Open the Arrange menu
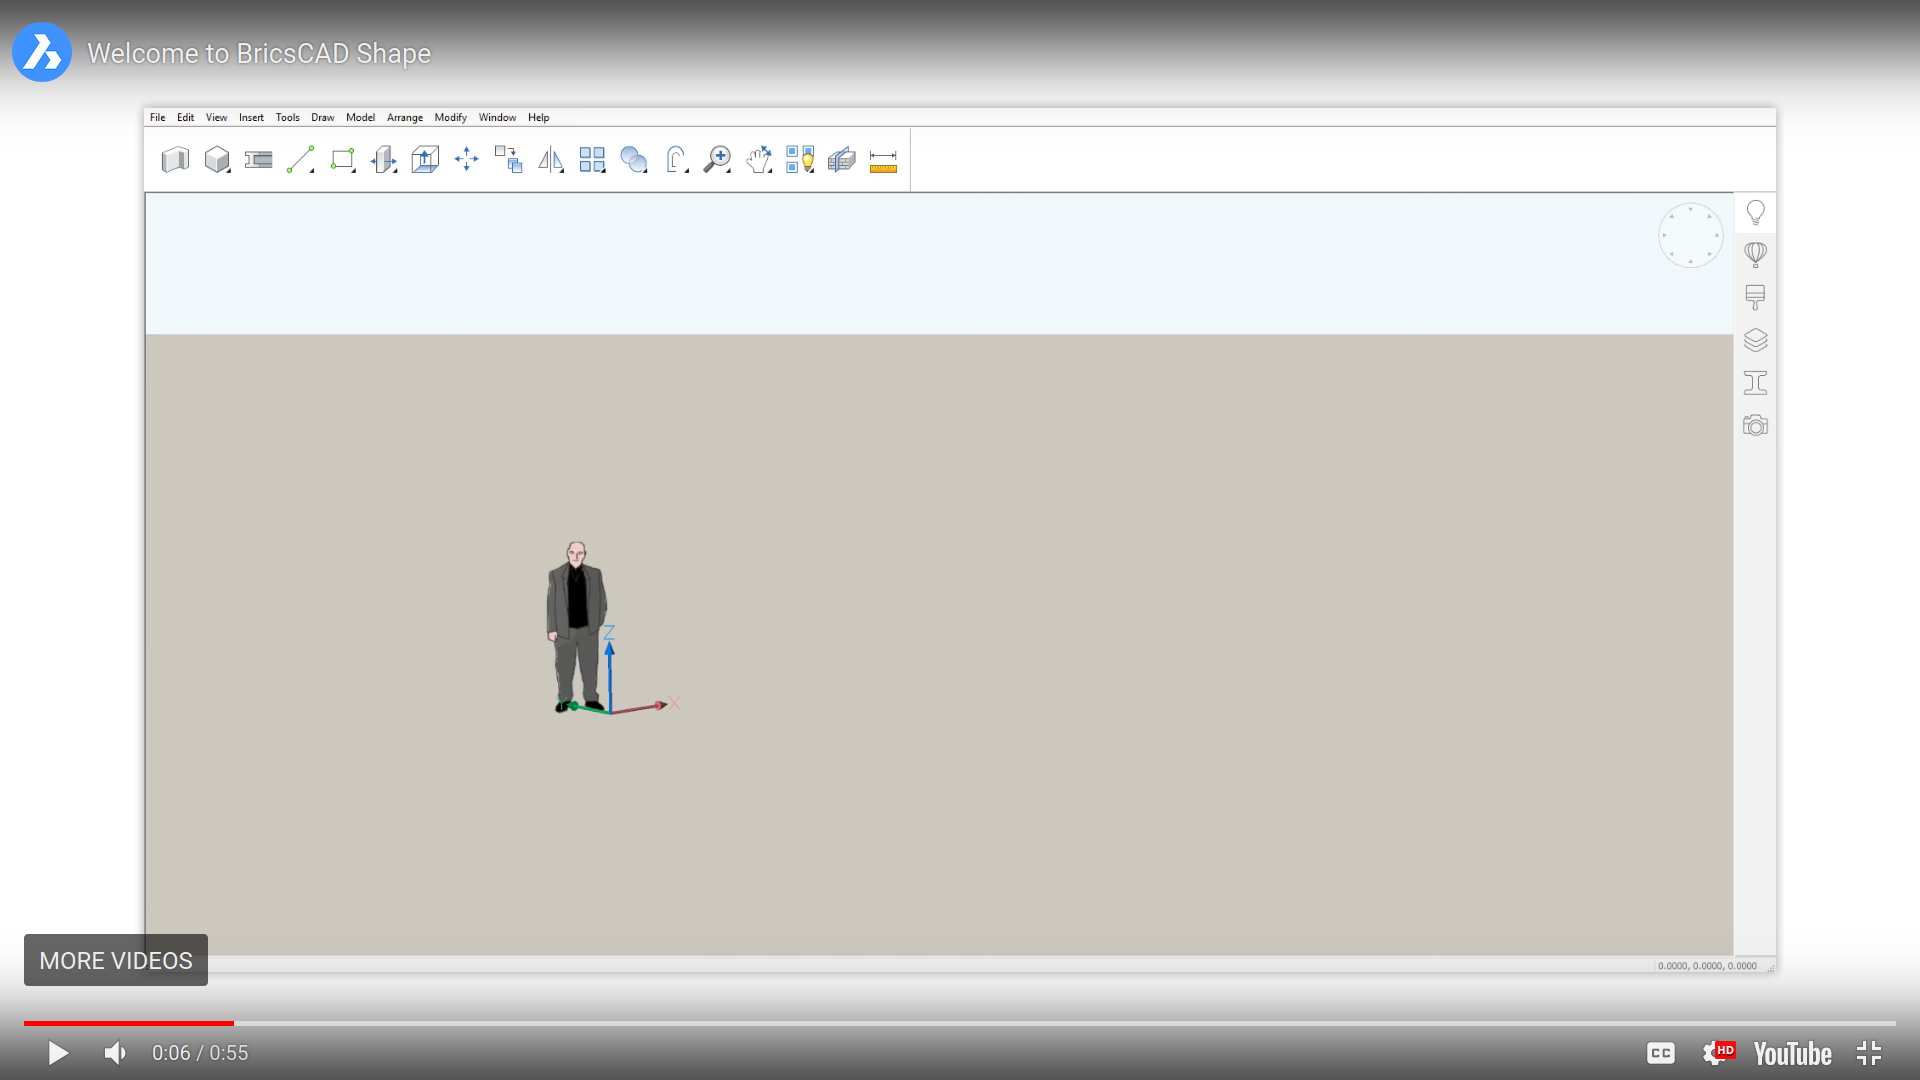 [x=405, y=118]
